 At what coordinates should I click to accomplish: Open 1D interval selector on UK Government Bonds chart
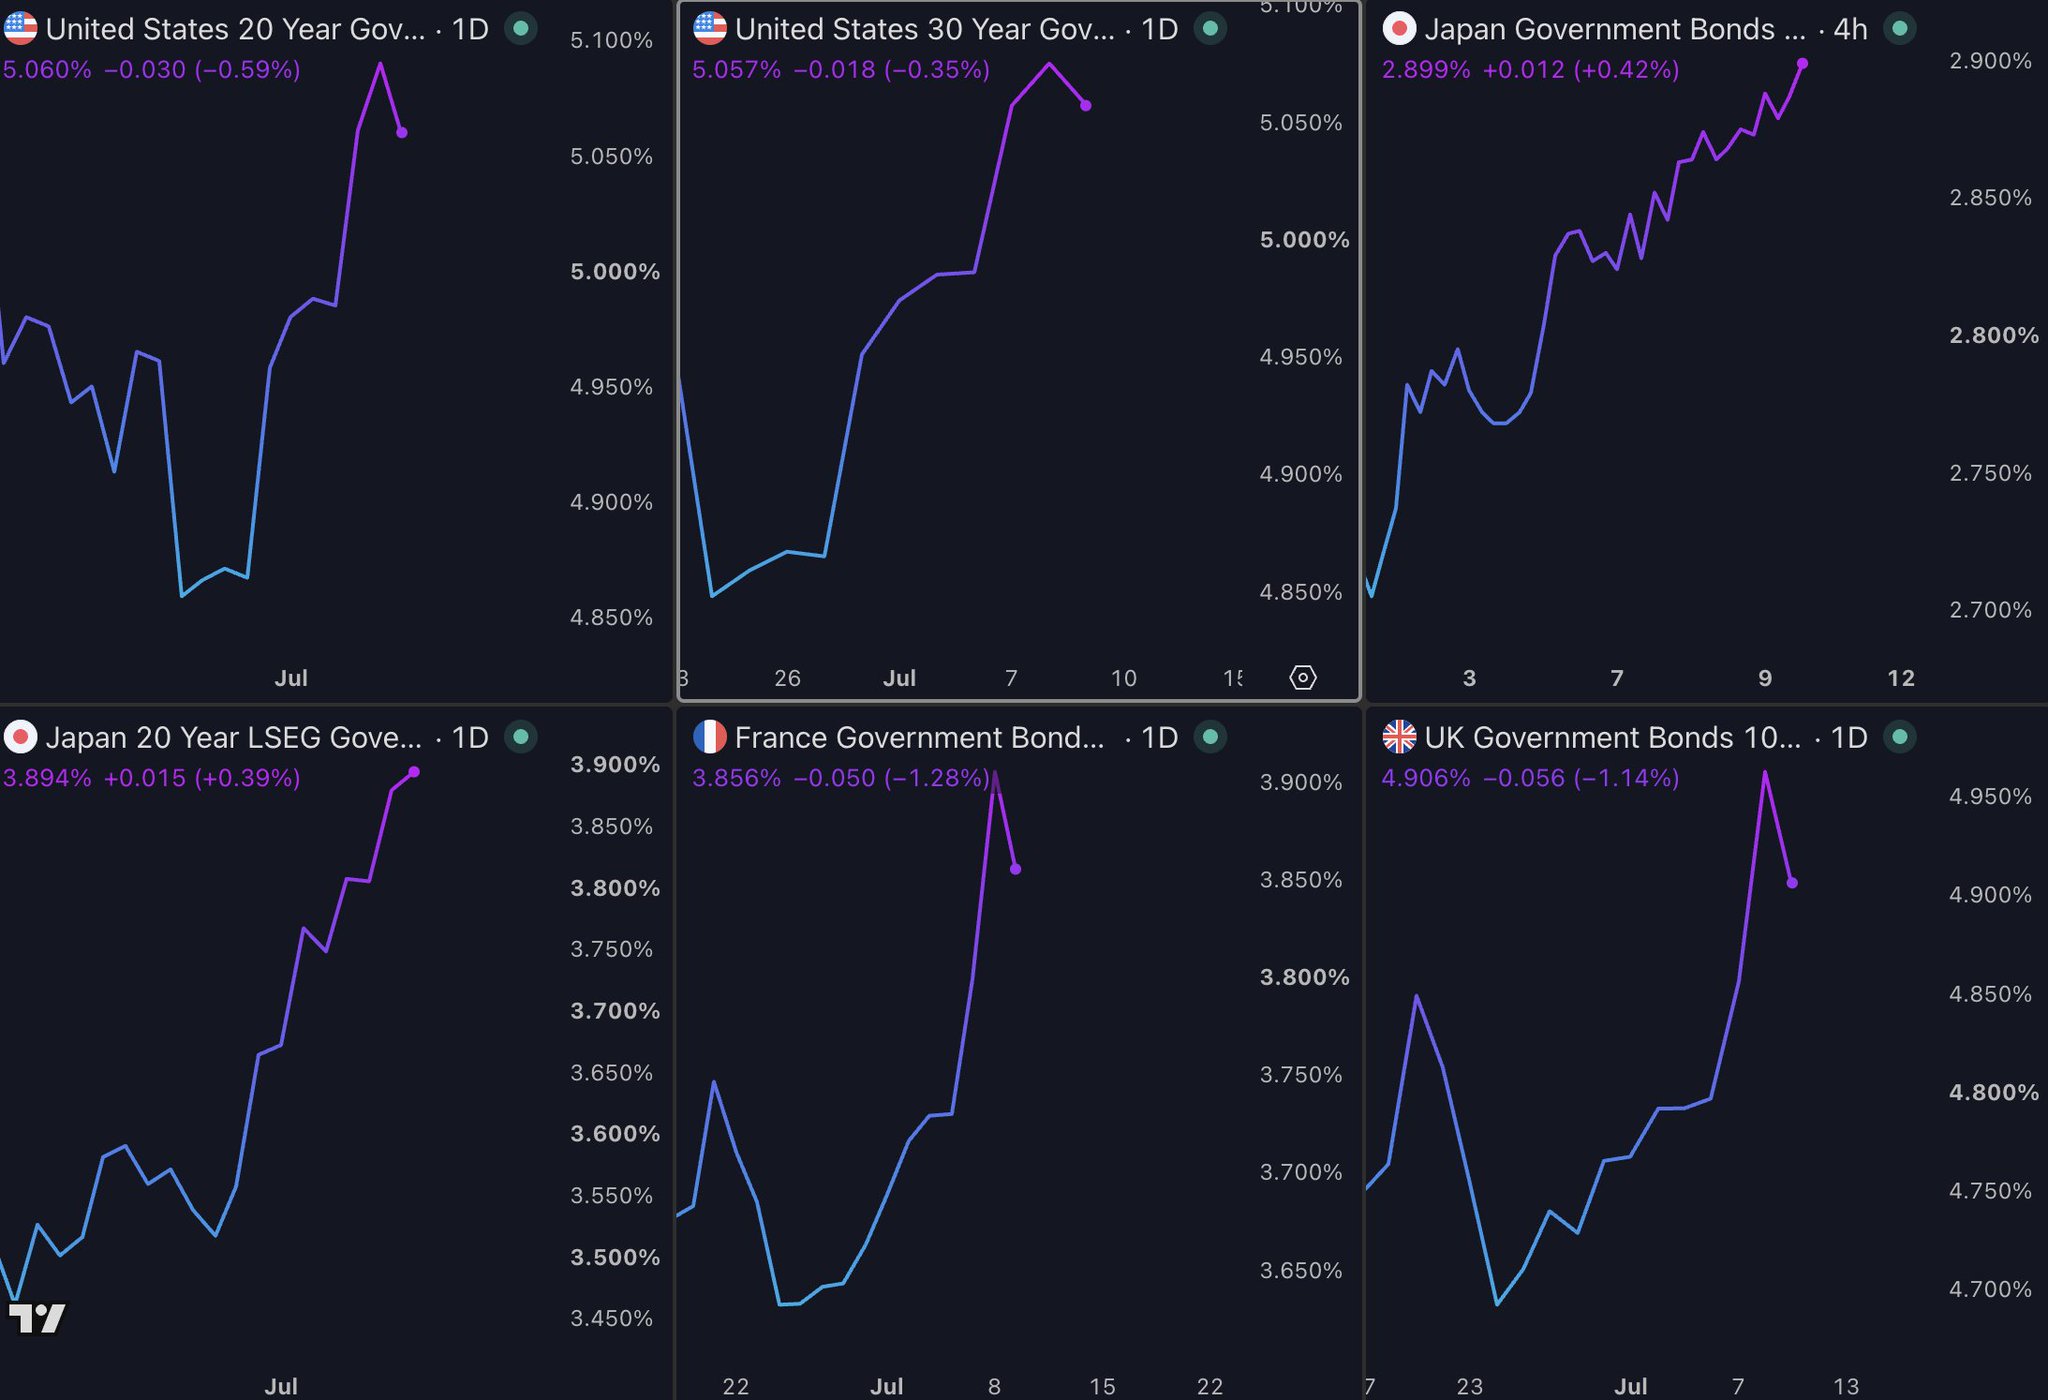click(1849, 737)
